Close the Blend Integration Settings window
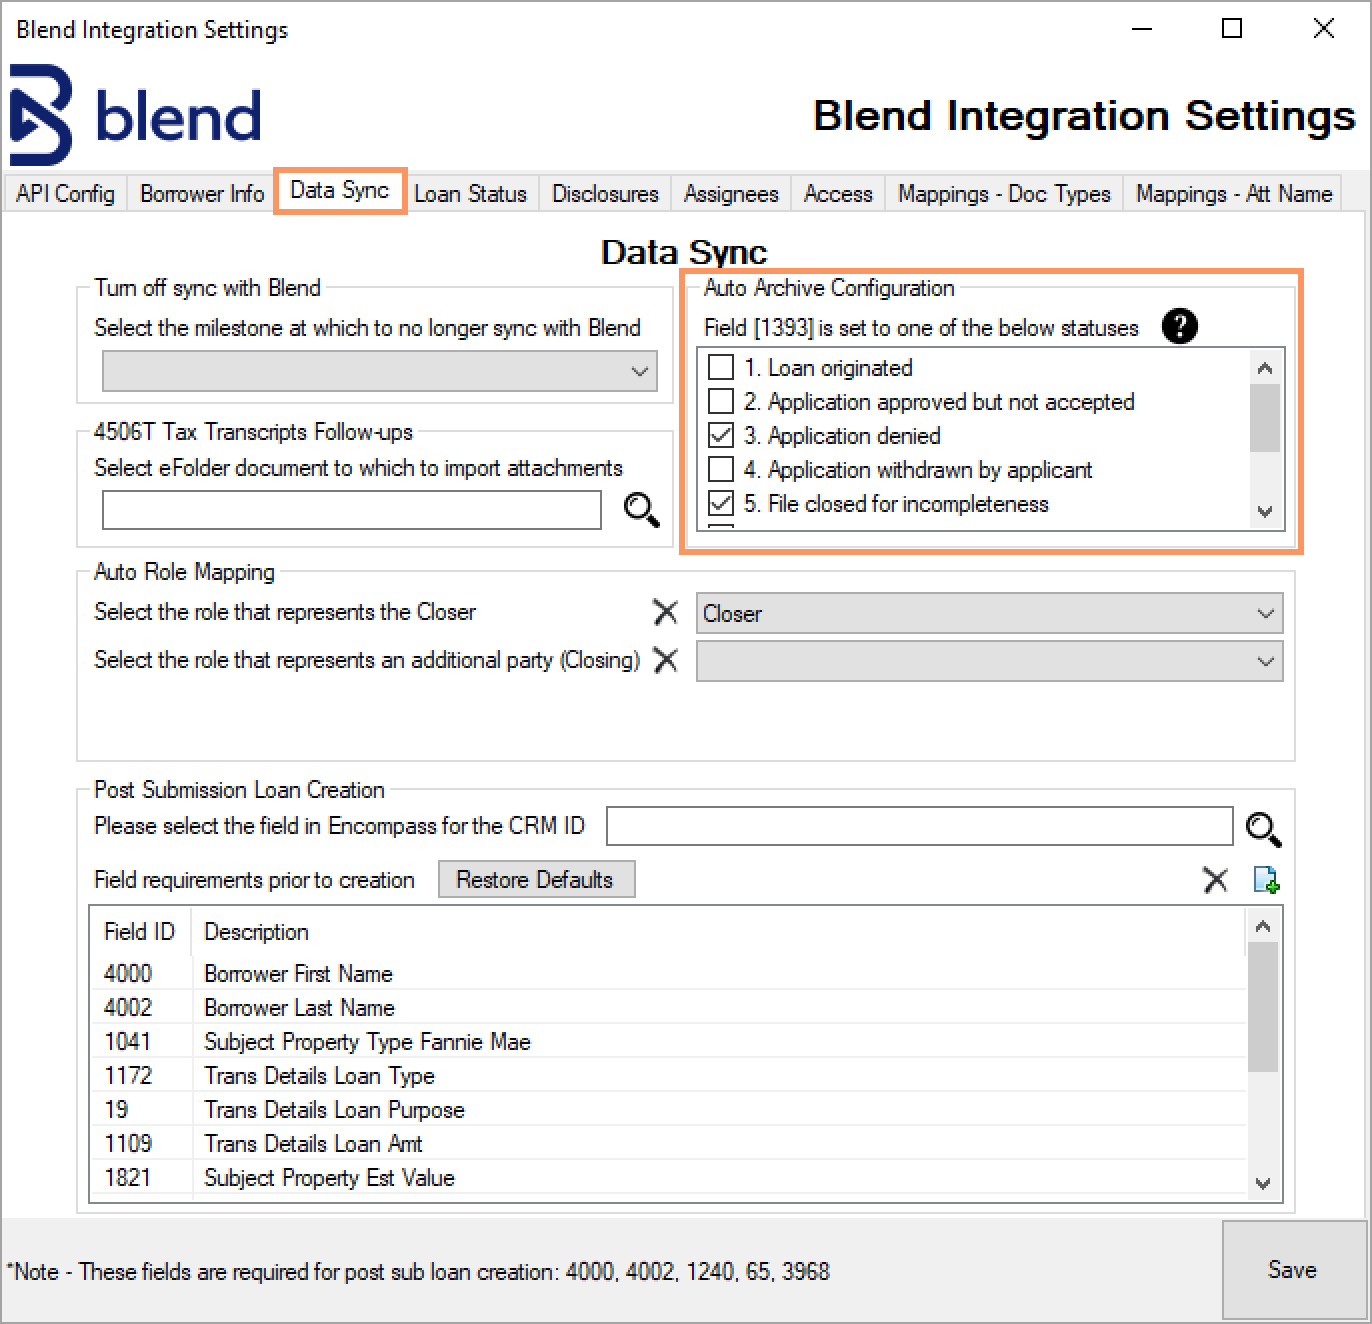The image size is (1372, 1324). coord(1323,29)
